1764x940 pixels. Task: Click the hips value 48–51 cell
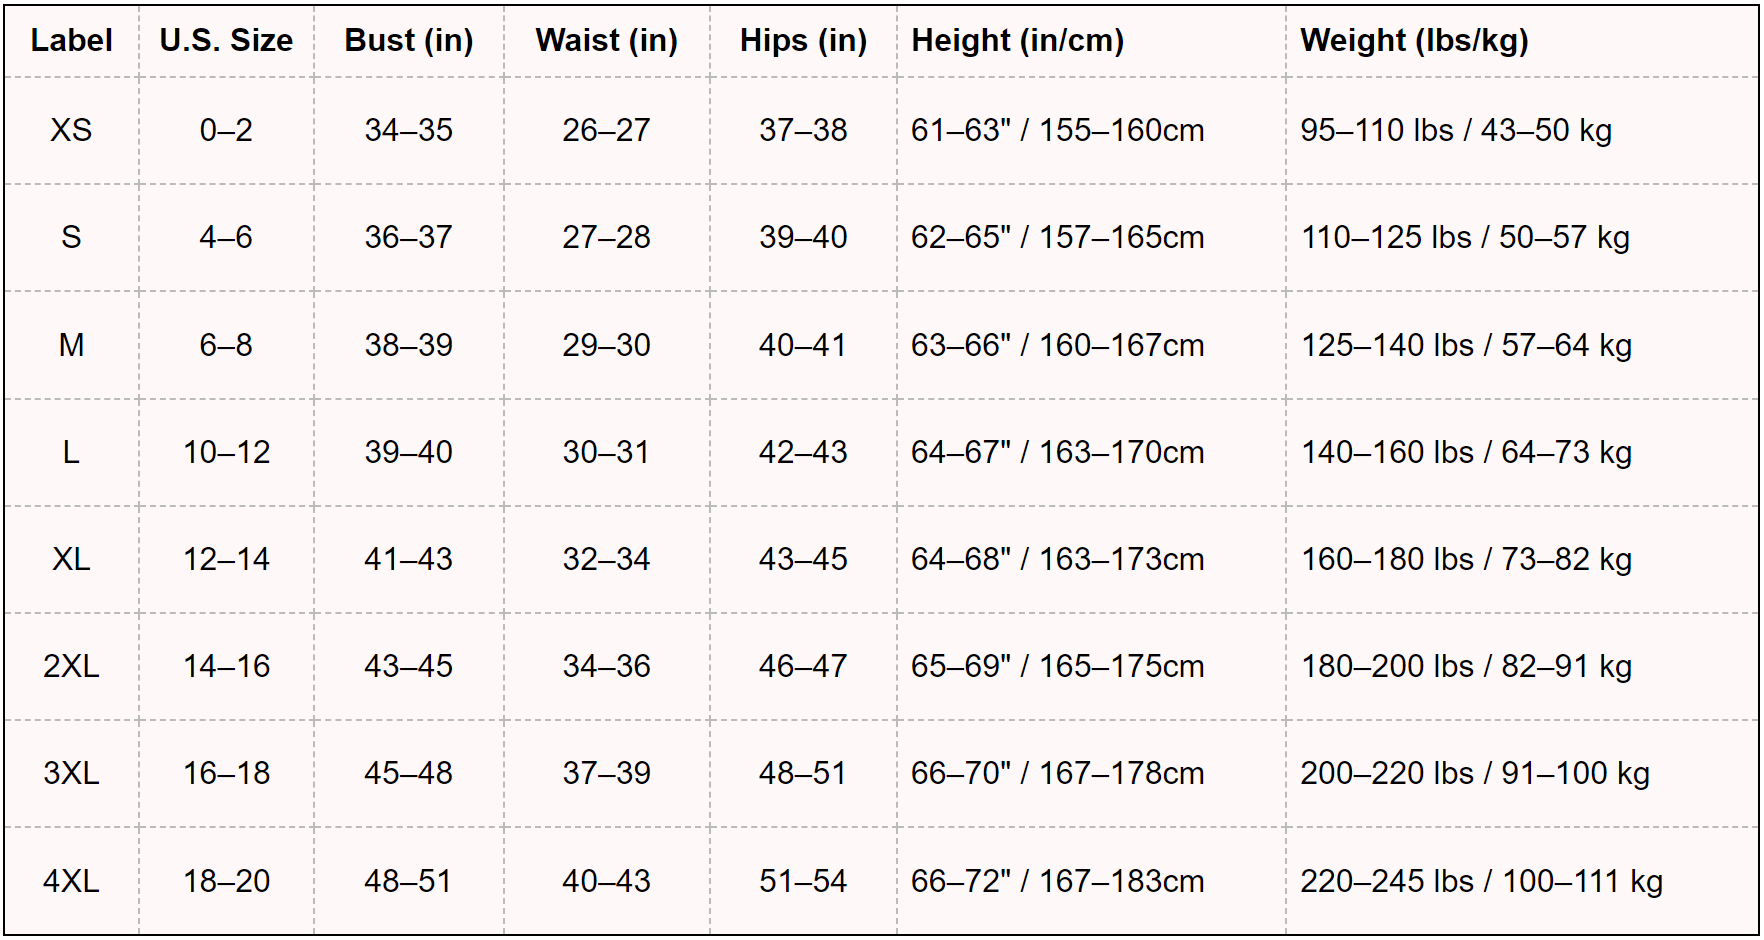click(803, 773)
